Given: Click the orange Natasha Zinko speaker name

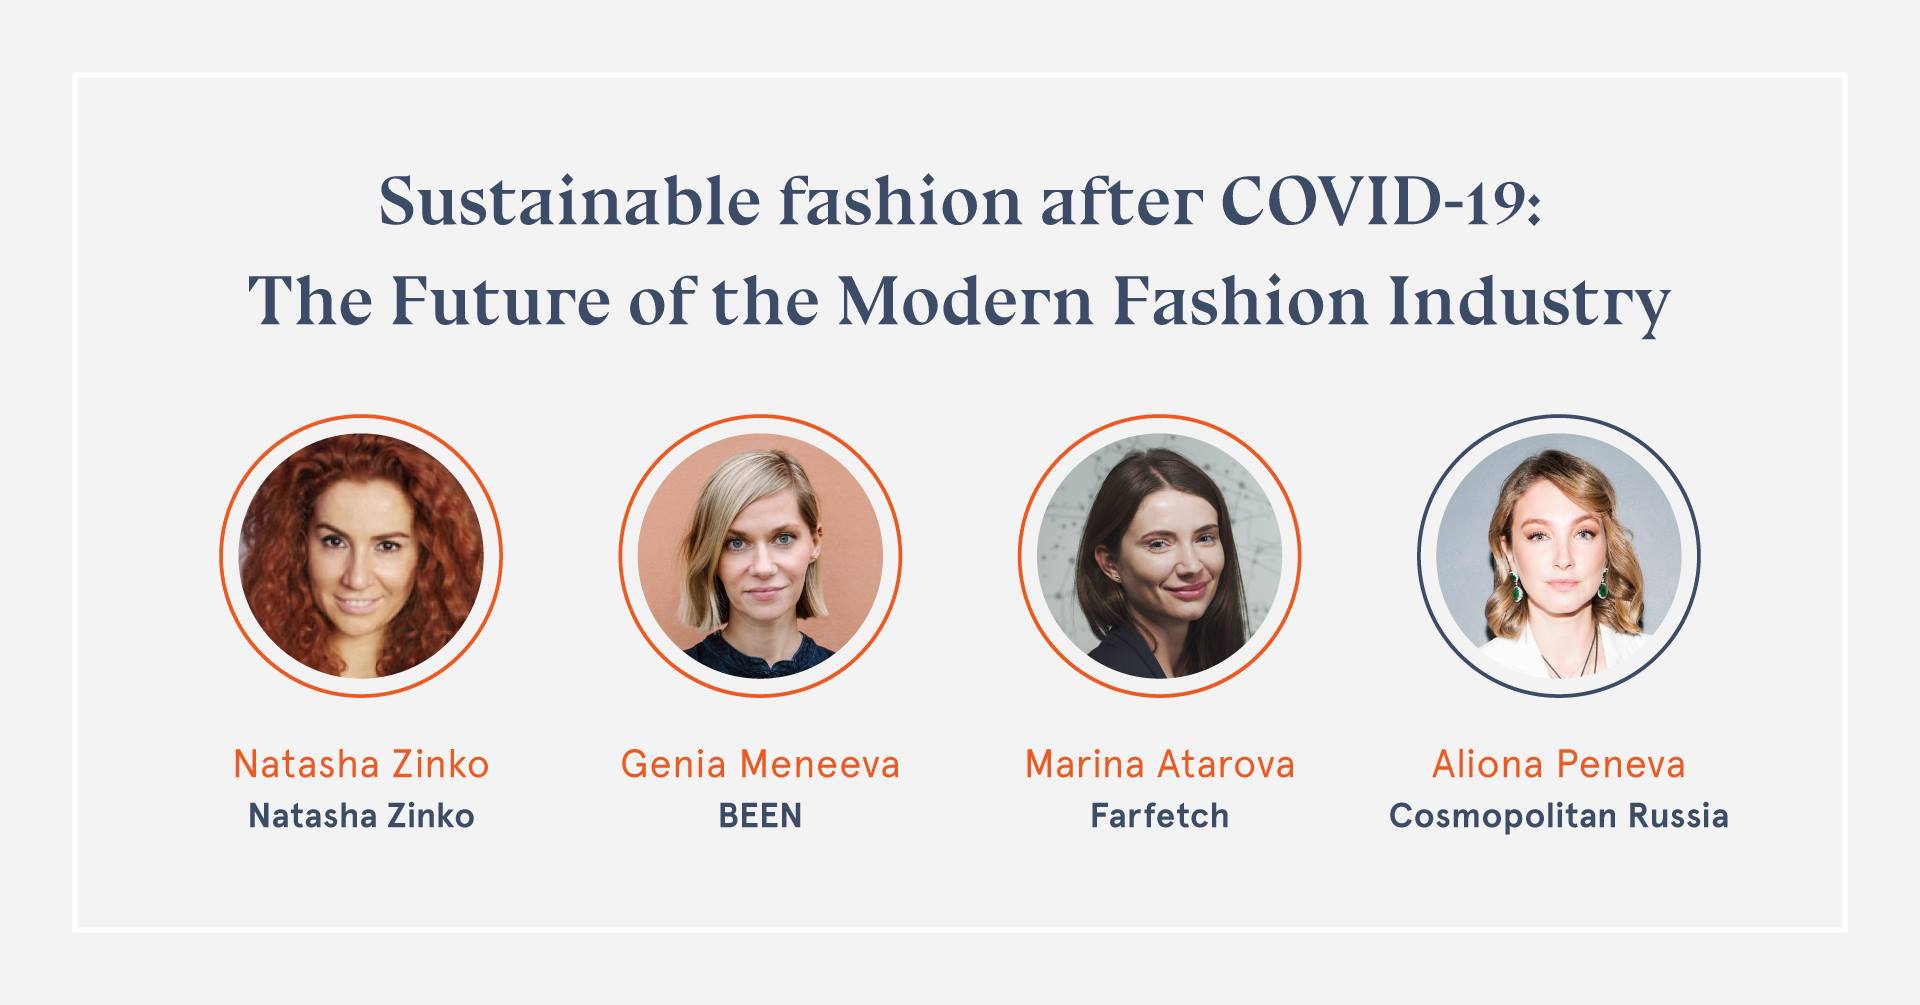Looking at the screenshot, I should (361, 765).
